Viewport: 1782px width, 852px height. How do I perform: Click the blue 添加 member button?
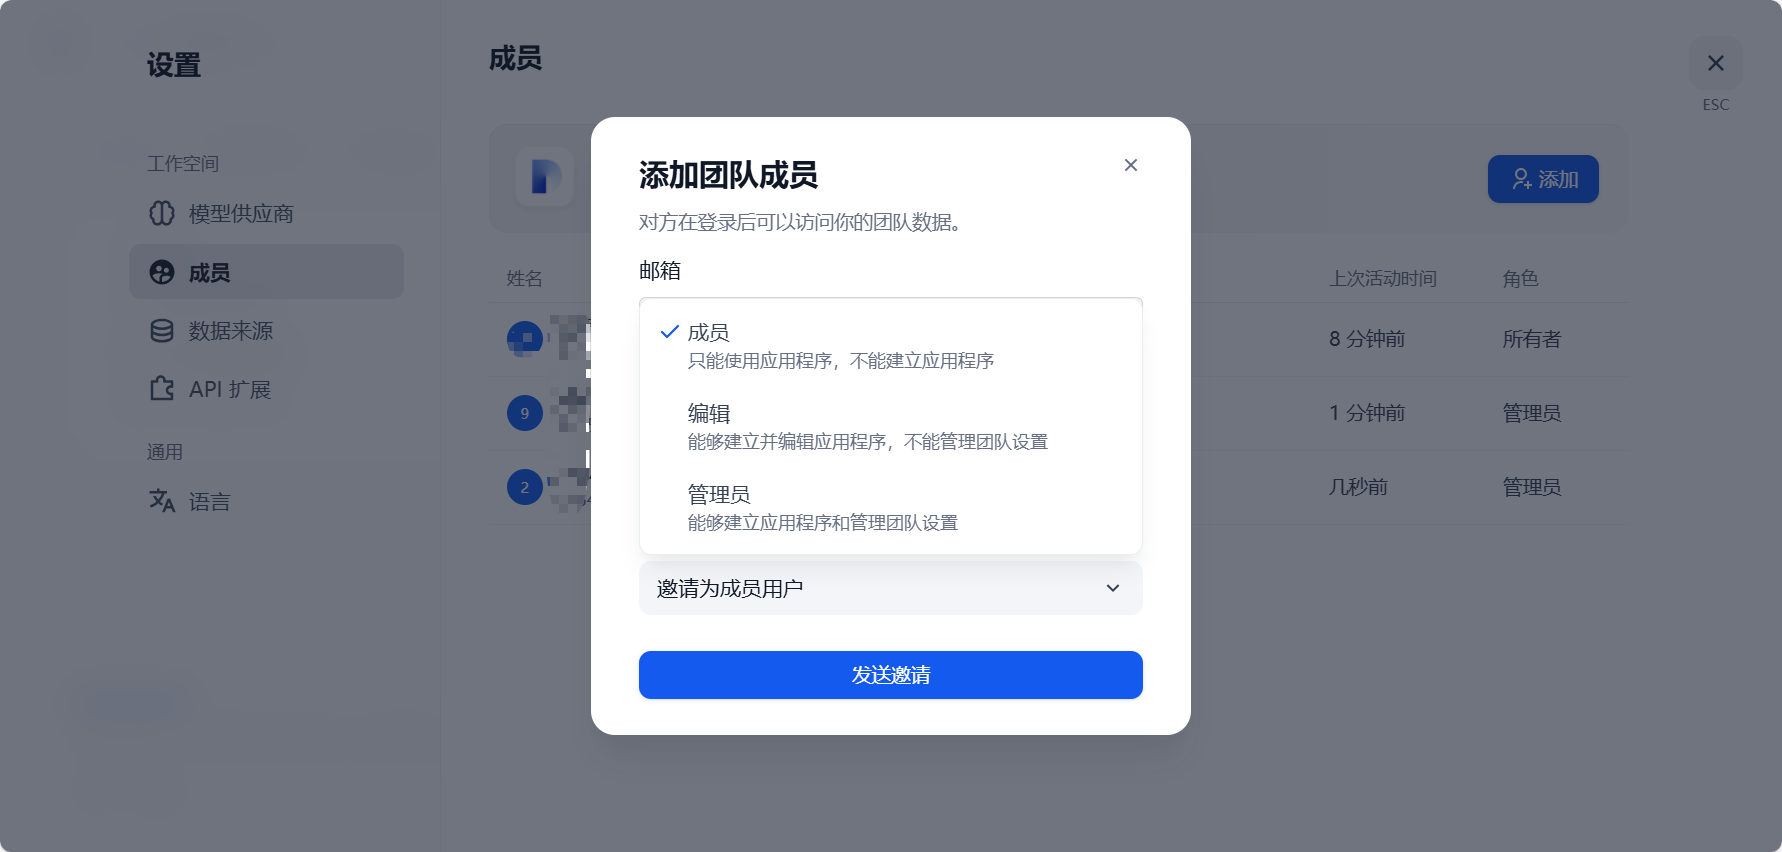click(x=1543, y=179)
